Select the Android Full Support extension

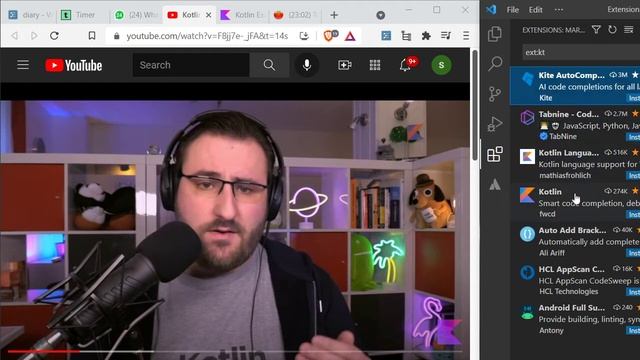point(575,319)
